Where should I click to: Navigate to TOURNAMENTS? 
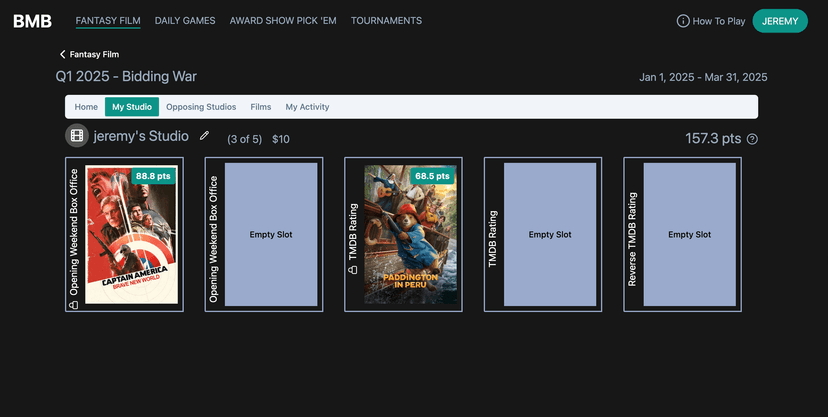[x=387, y=21]
